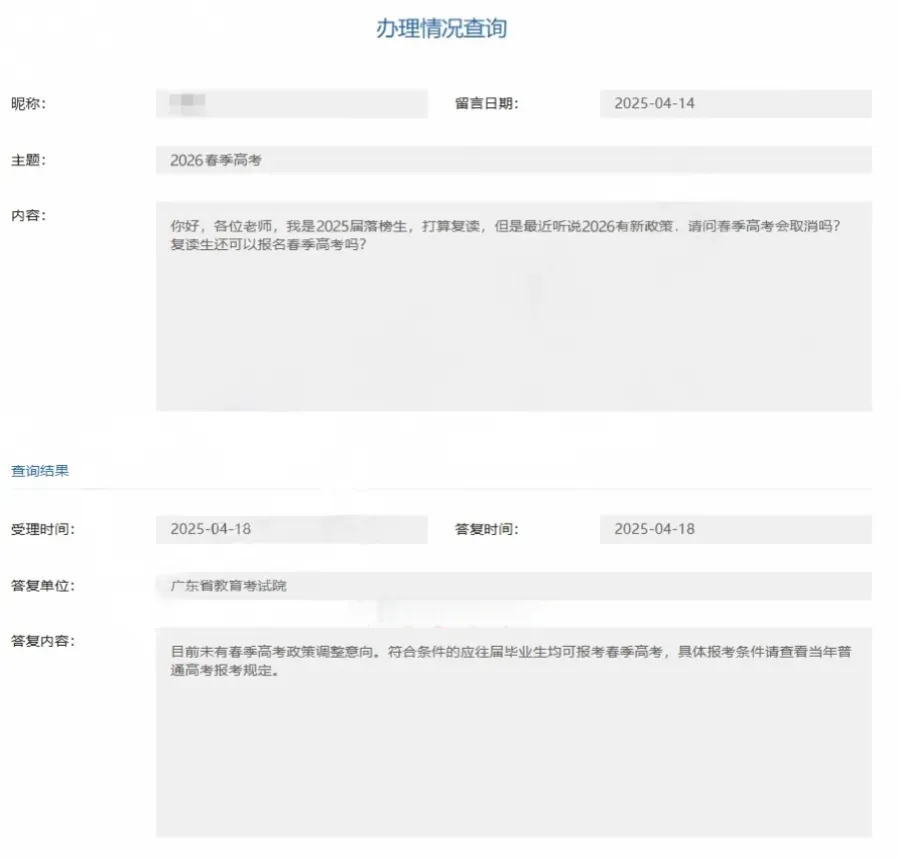Viewport: 902px width, 861px height.
Task: Click the reply text starting 目前未有春季高考政策调整意向
Action: click(x=511, y=652)
